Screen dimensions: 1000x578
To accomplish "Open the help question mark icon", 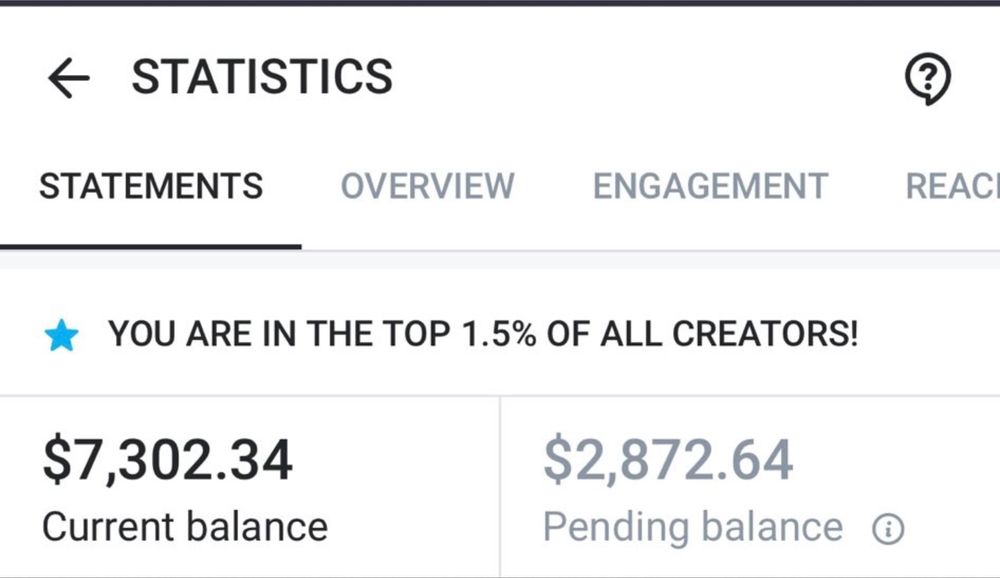I will 928,78.
